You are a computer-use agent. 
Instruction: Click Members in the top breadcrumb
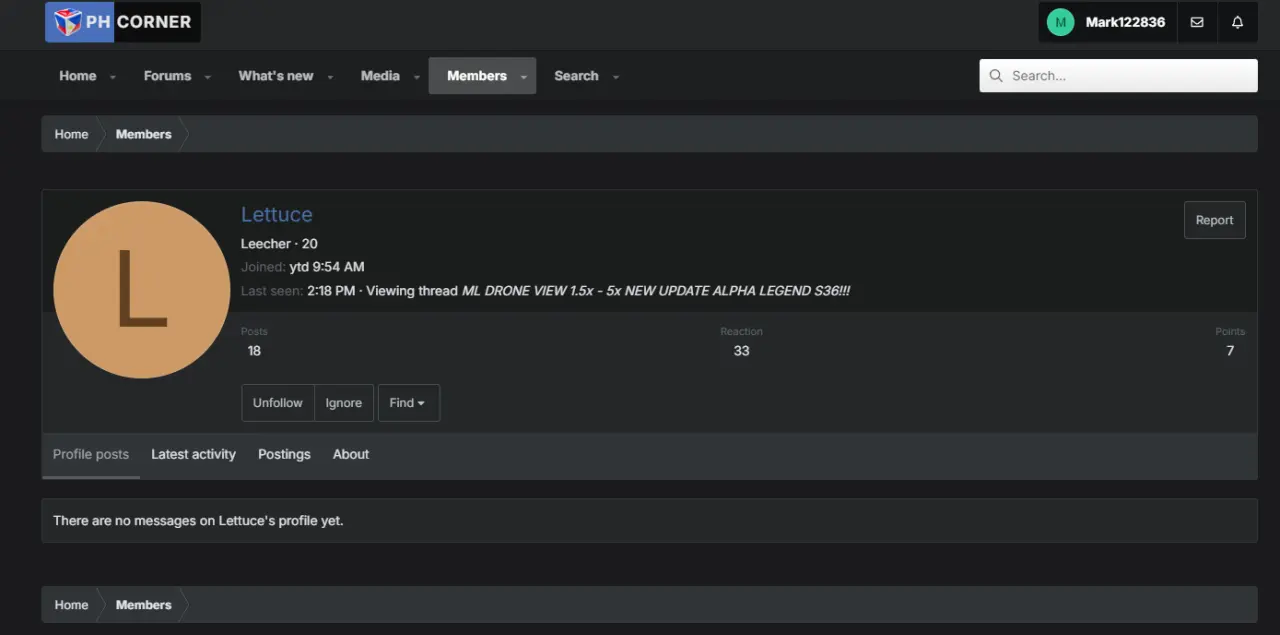[x=143, y=134]
